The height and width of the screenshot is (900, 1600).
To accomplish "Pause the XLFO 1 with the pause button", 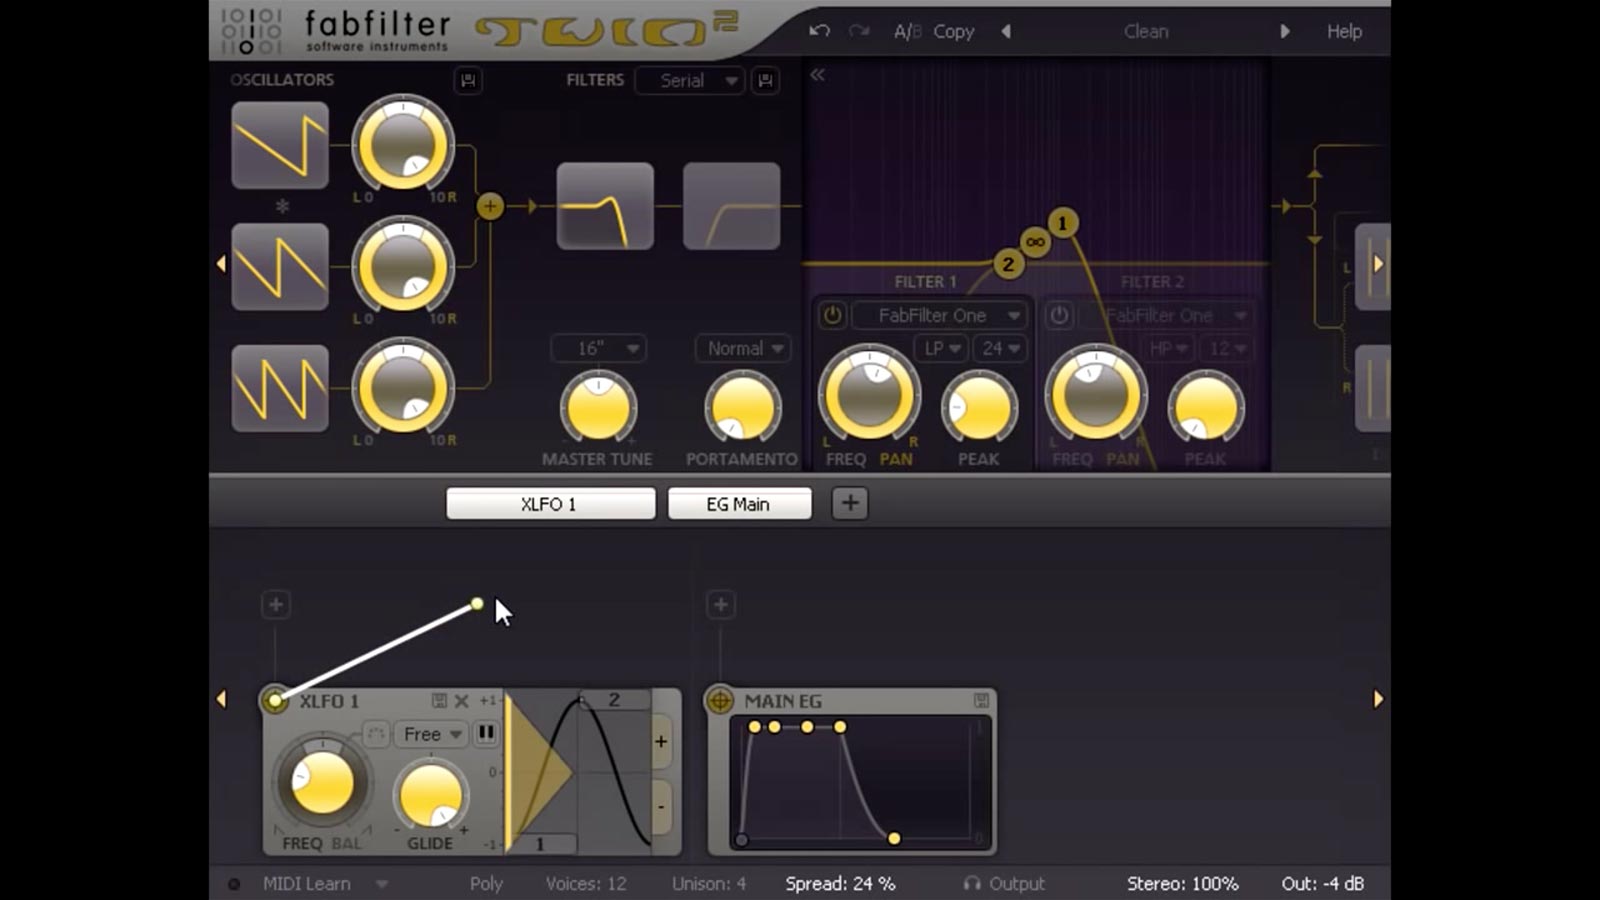I will coord(486,733).
